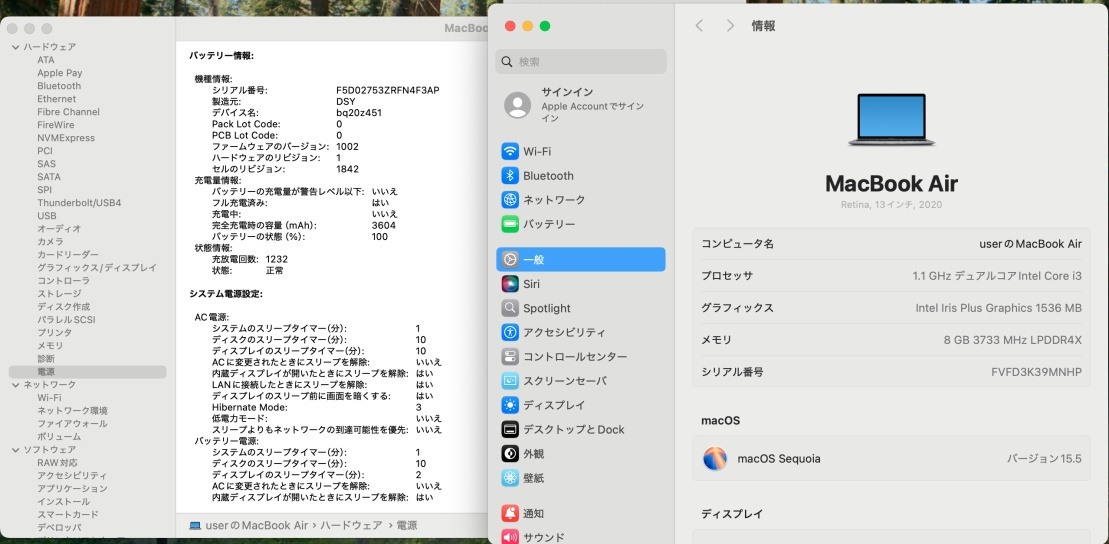Image resolution: width=1109 pixels, height=544 pixels.
Task: Click the 充放電回数 value 1232
Action: (277, 259)
